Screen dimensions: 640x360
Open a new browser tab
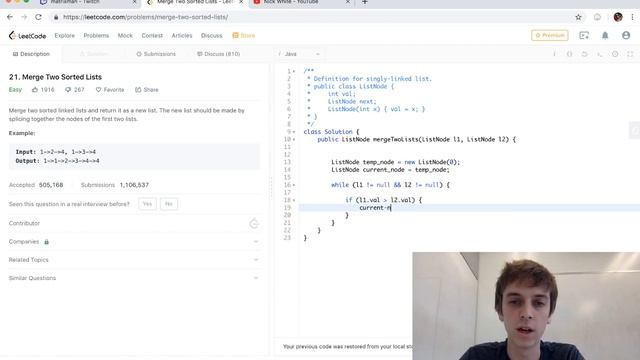click(x=365, y=2)
